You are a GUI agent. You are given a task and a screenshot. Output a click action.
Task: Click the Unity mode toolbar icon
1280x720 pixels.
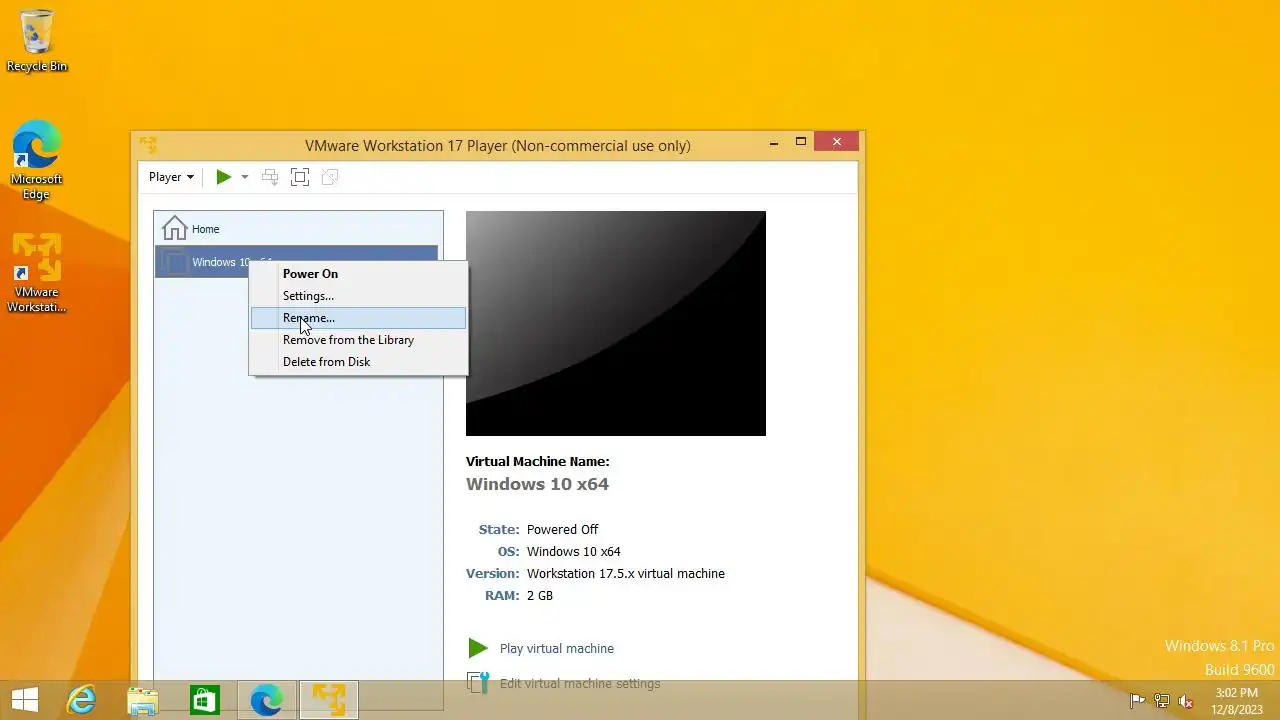tap(330, 177)
